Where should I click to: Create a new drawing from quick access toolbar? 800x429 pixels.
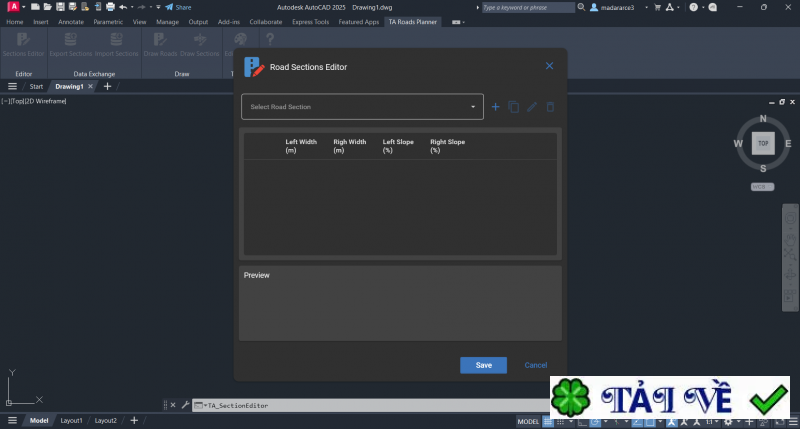click(x=35, y=7)
